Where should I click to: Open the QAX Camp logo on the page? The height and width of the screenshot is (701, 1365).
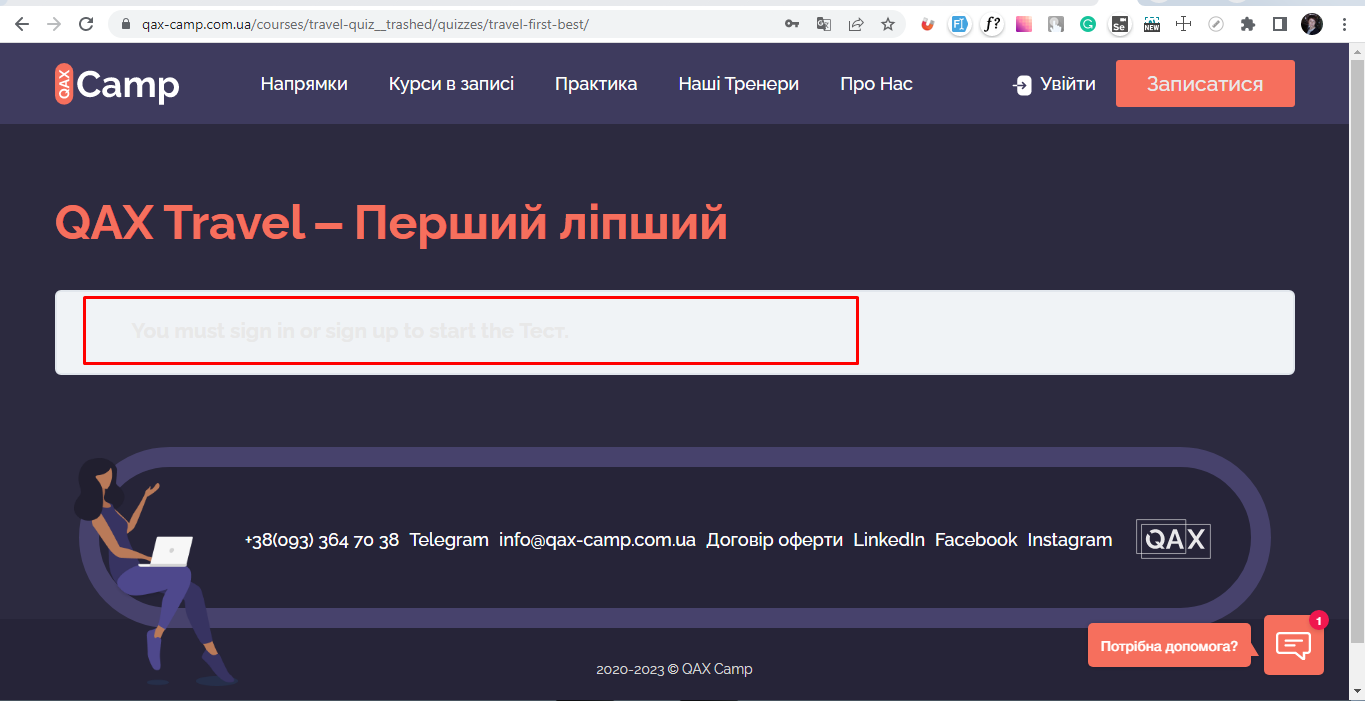[115, 84]
